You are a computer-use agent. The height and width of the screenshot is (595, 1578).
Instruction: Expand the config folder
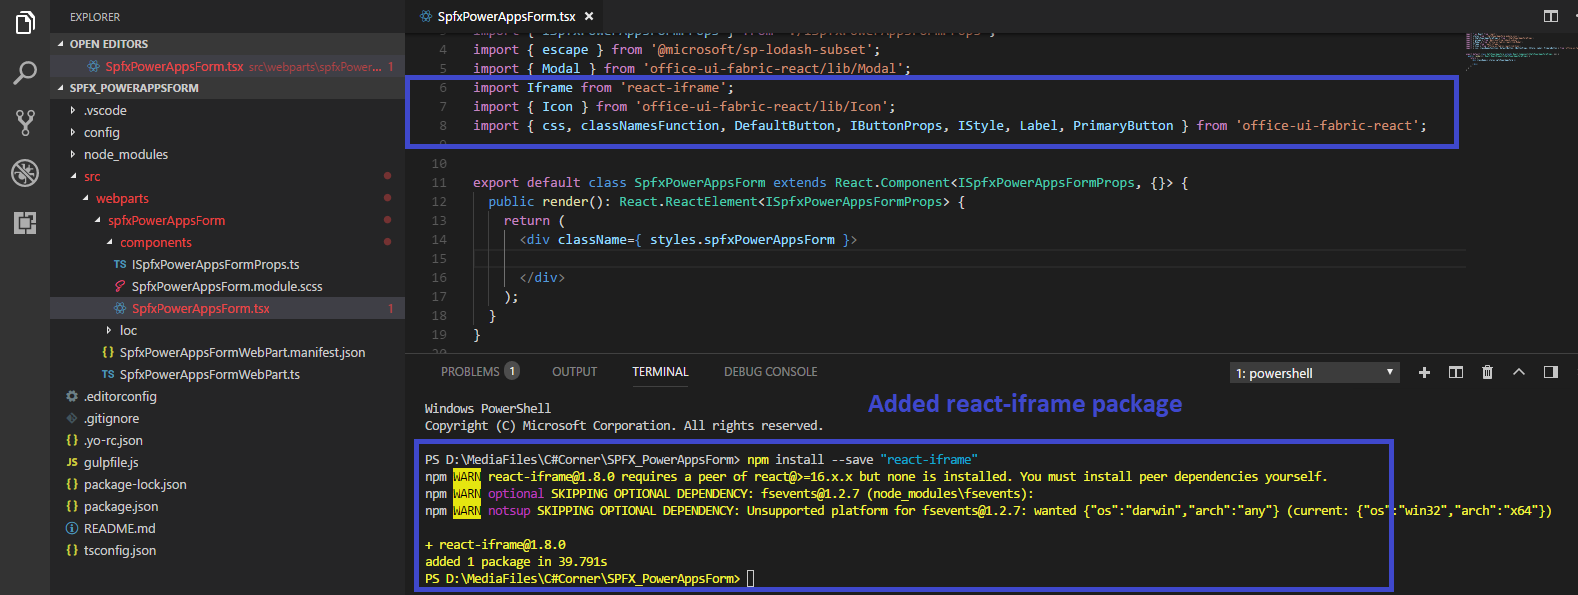[x=101, y=132]
